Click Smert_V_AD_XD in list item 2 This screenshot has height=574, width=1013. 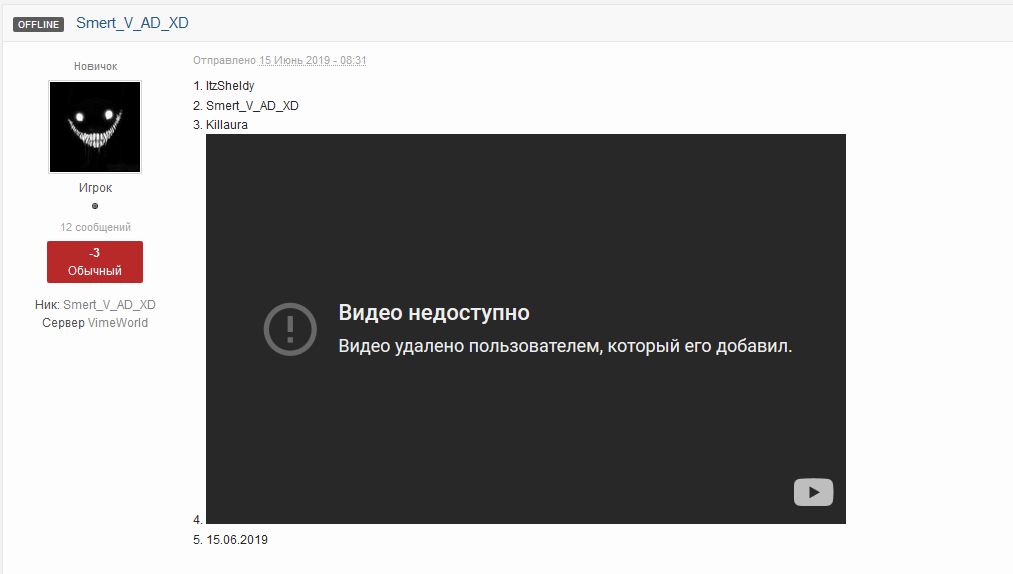pos(252,106)
